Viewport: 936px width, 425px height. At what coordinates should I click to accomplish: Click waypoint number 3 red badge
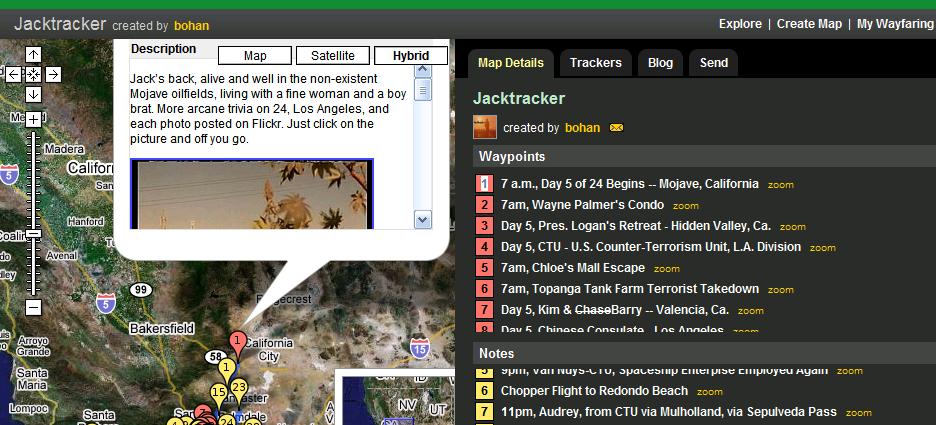coord(485,226)
